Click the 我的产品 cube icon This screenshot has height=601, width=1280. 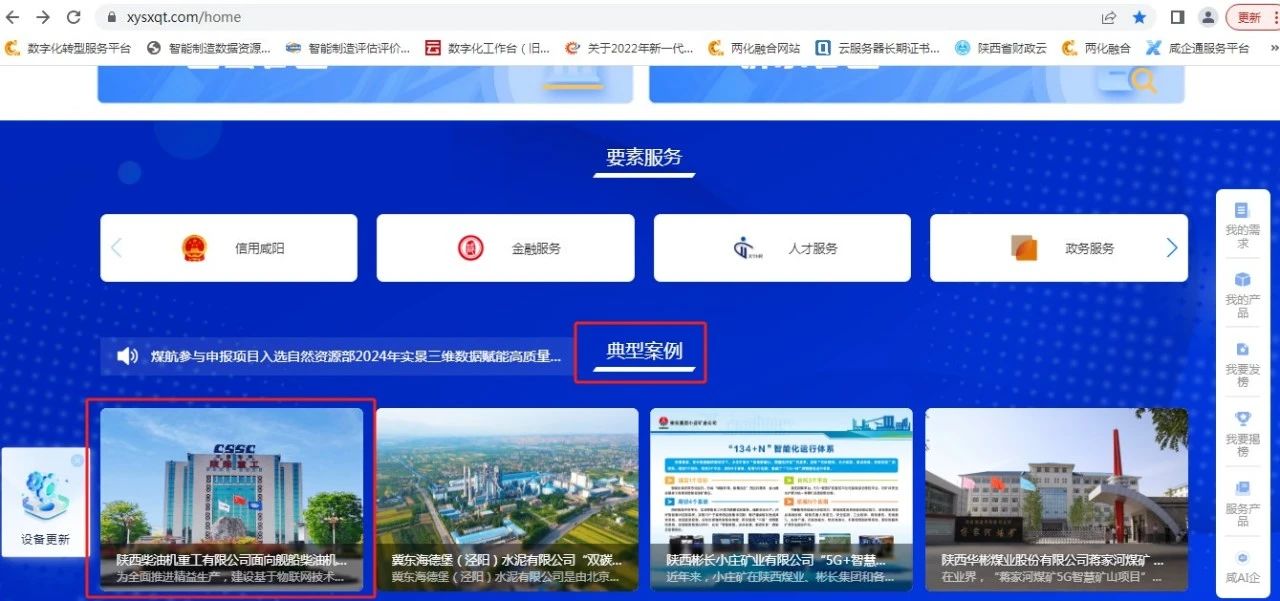1242,280
